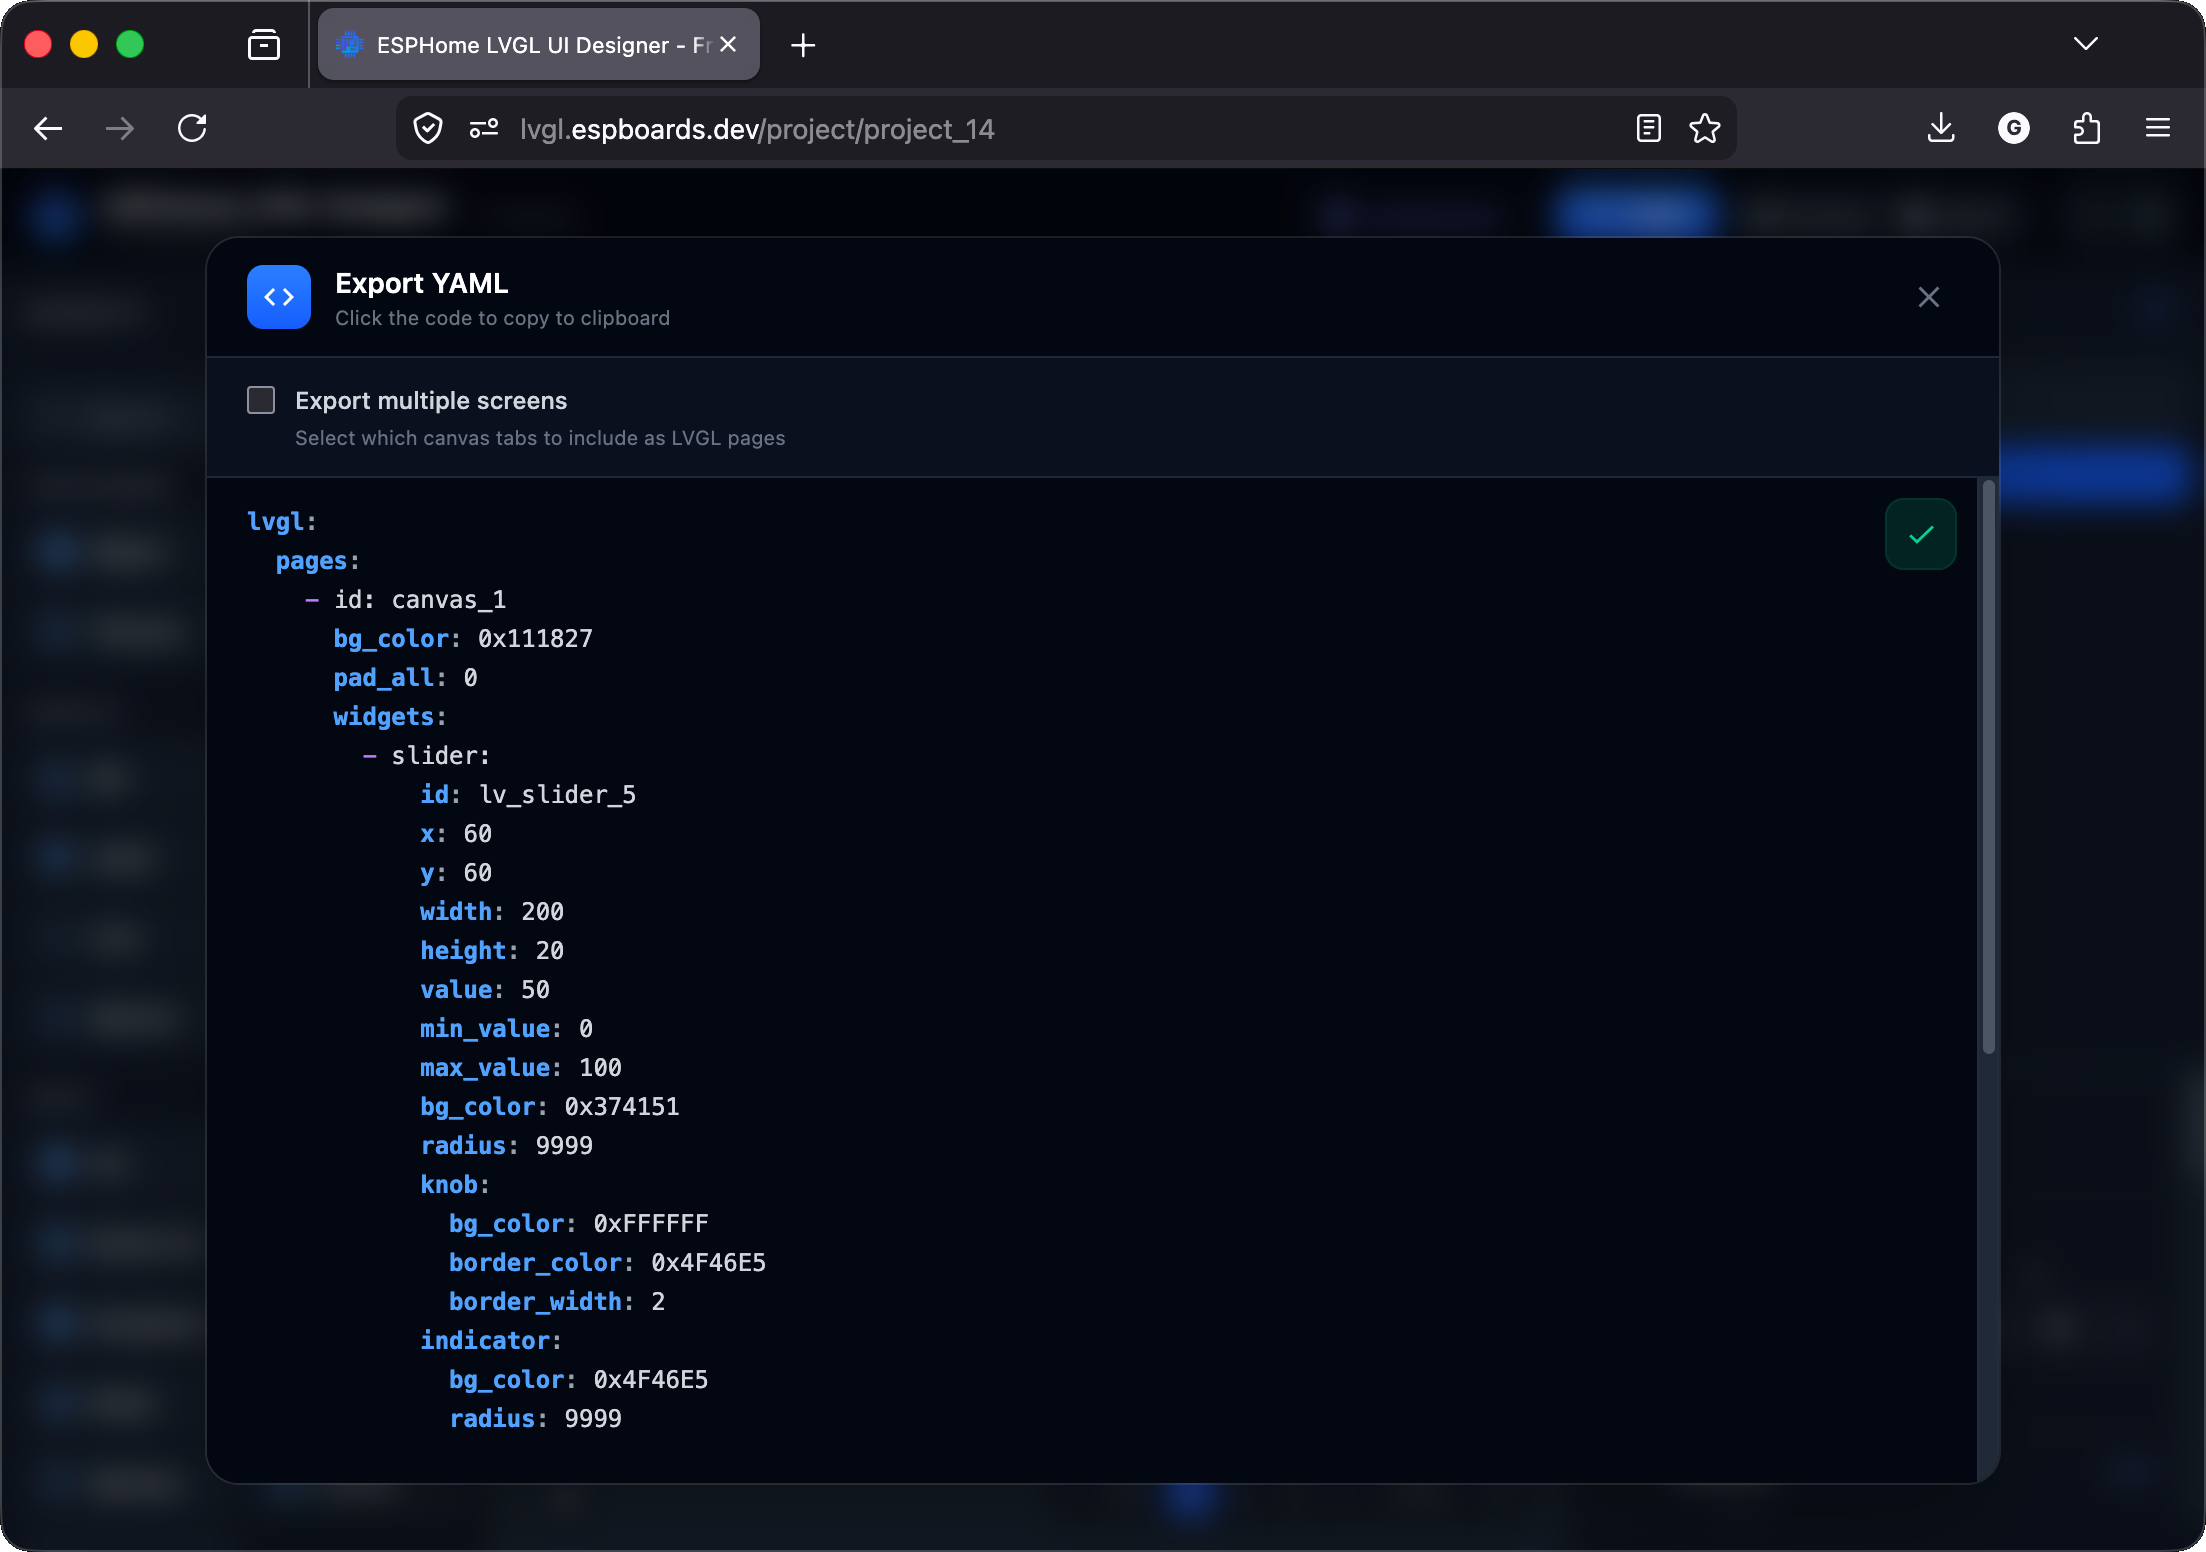Select the ESPHome LVGL UI Designer tab
This screenshot has height=1552, width=2206.
click(538, 44)
